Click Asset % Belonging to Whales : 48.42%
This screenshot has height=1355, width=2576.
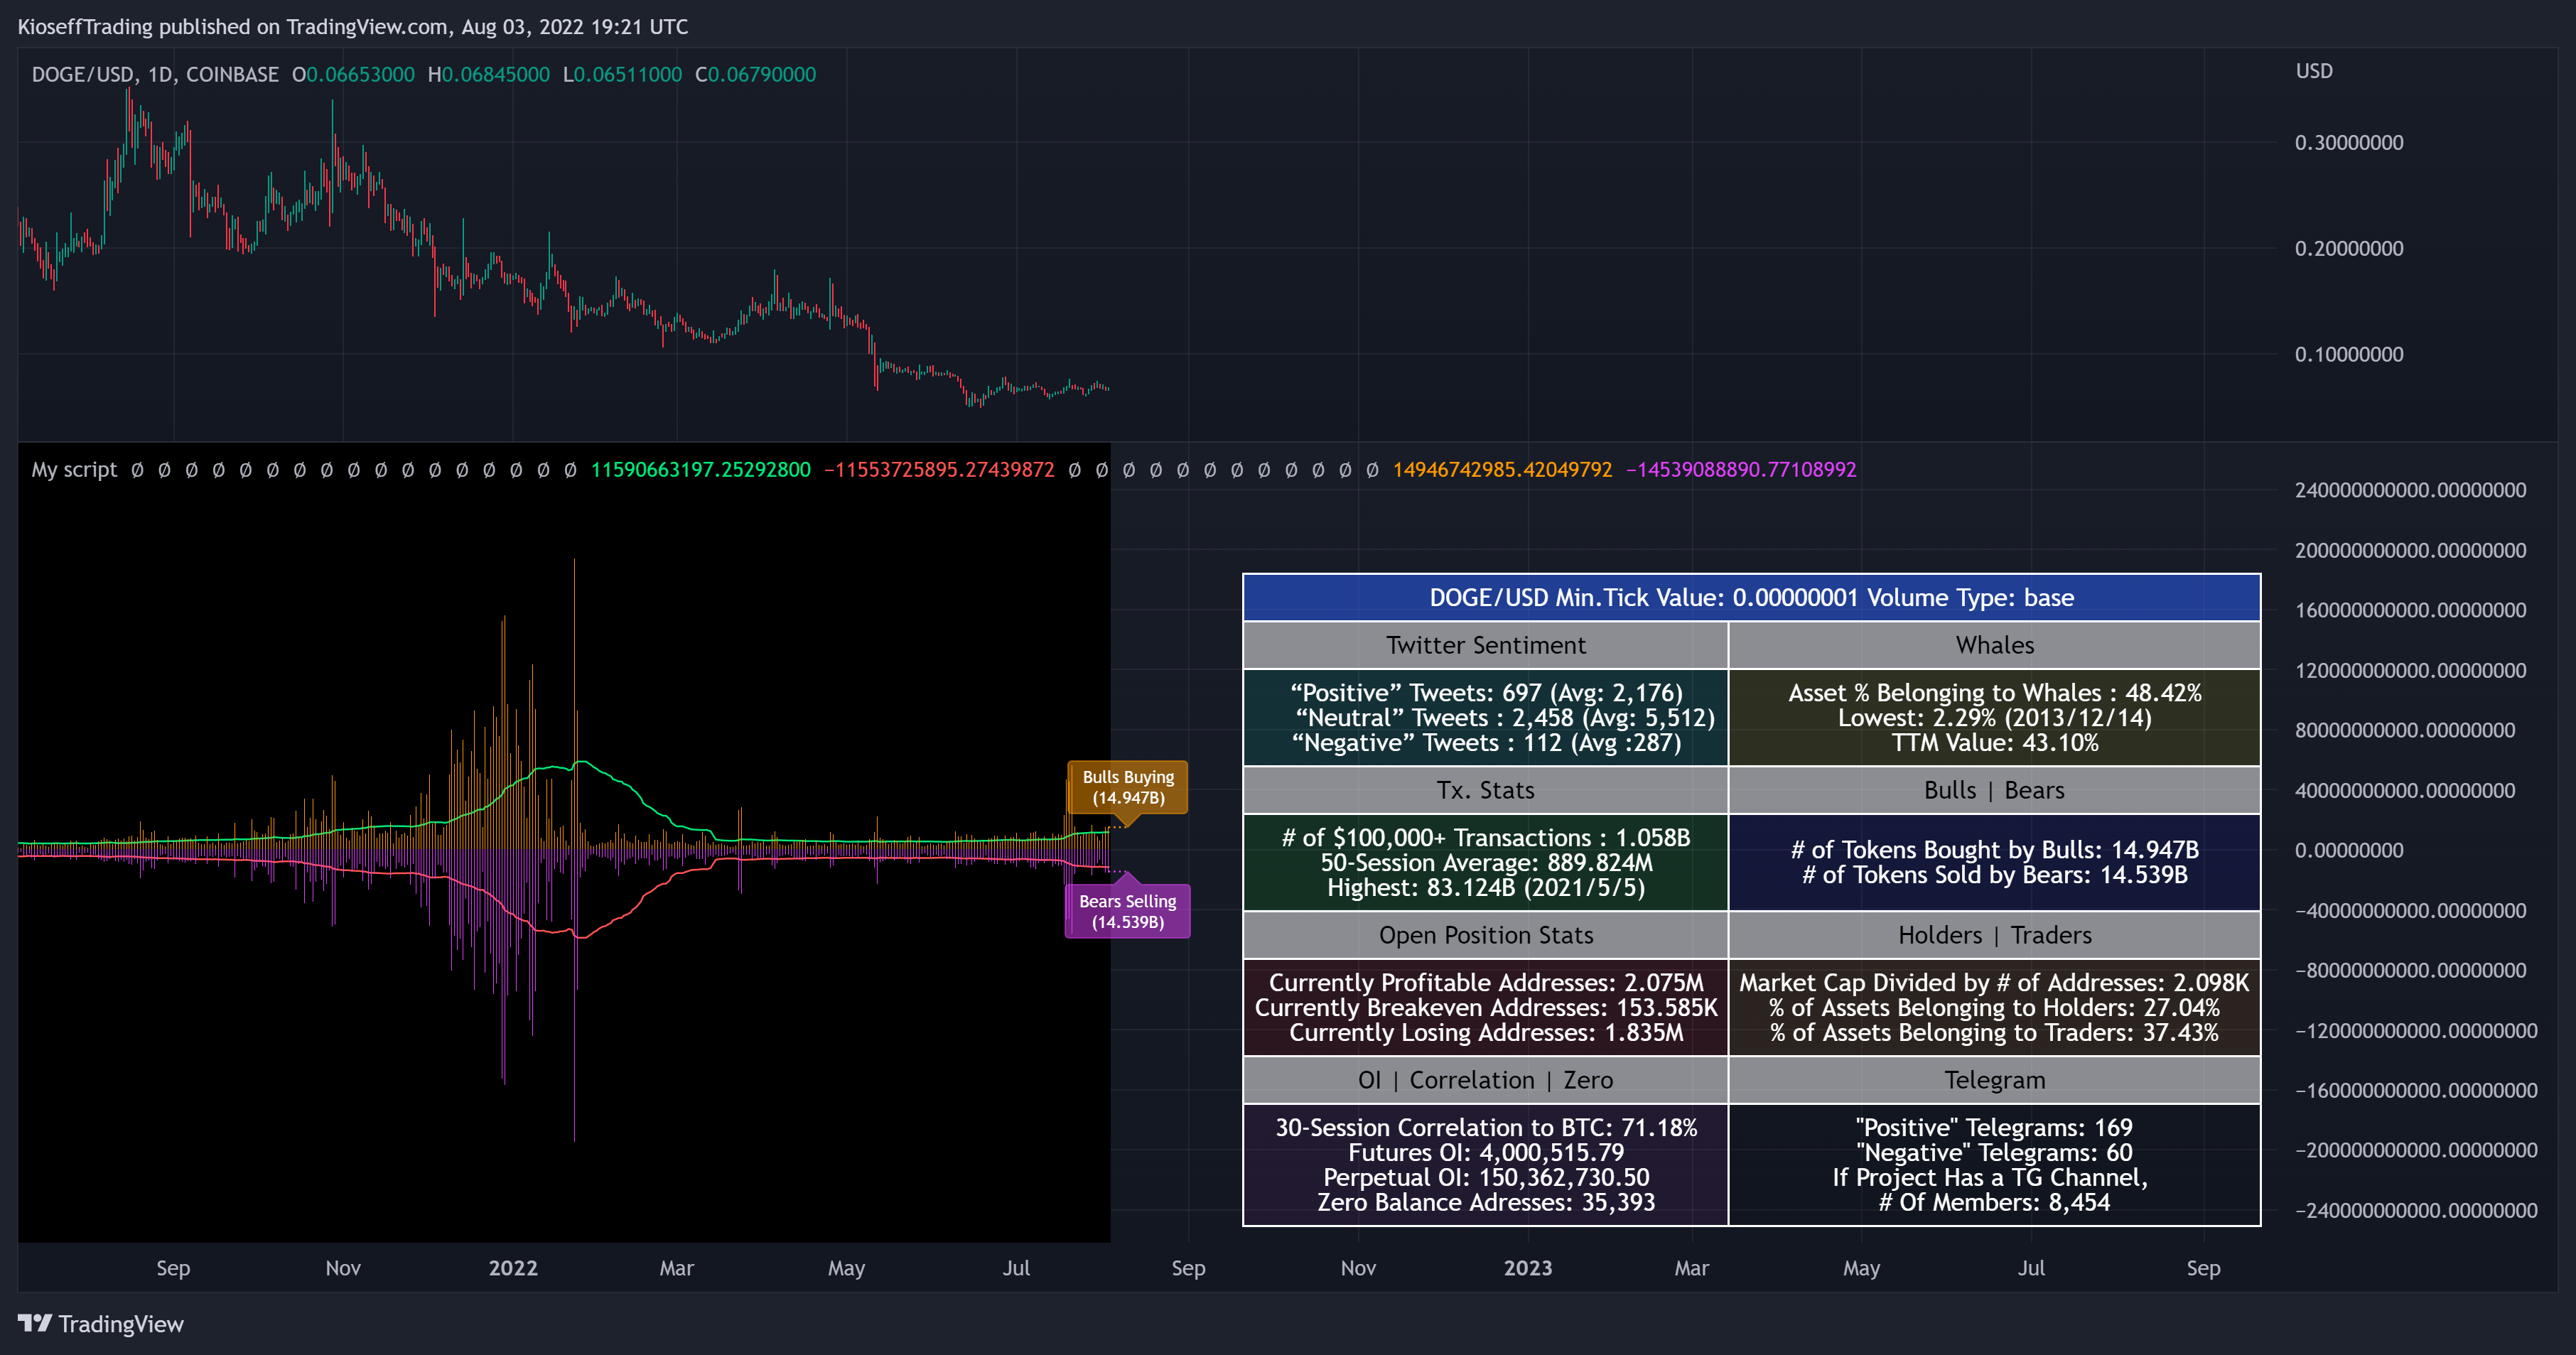[x=1994, y=693]
